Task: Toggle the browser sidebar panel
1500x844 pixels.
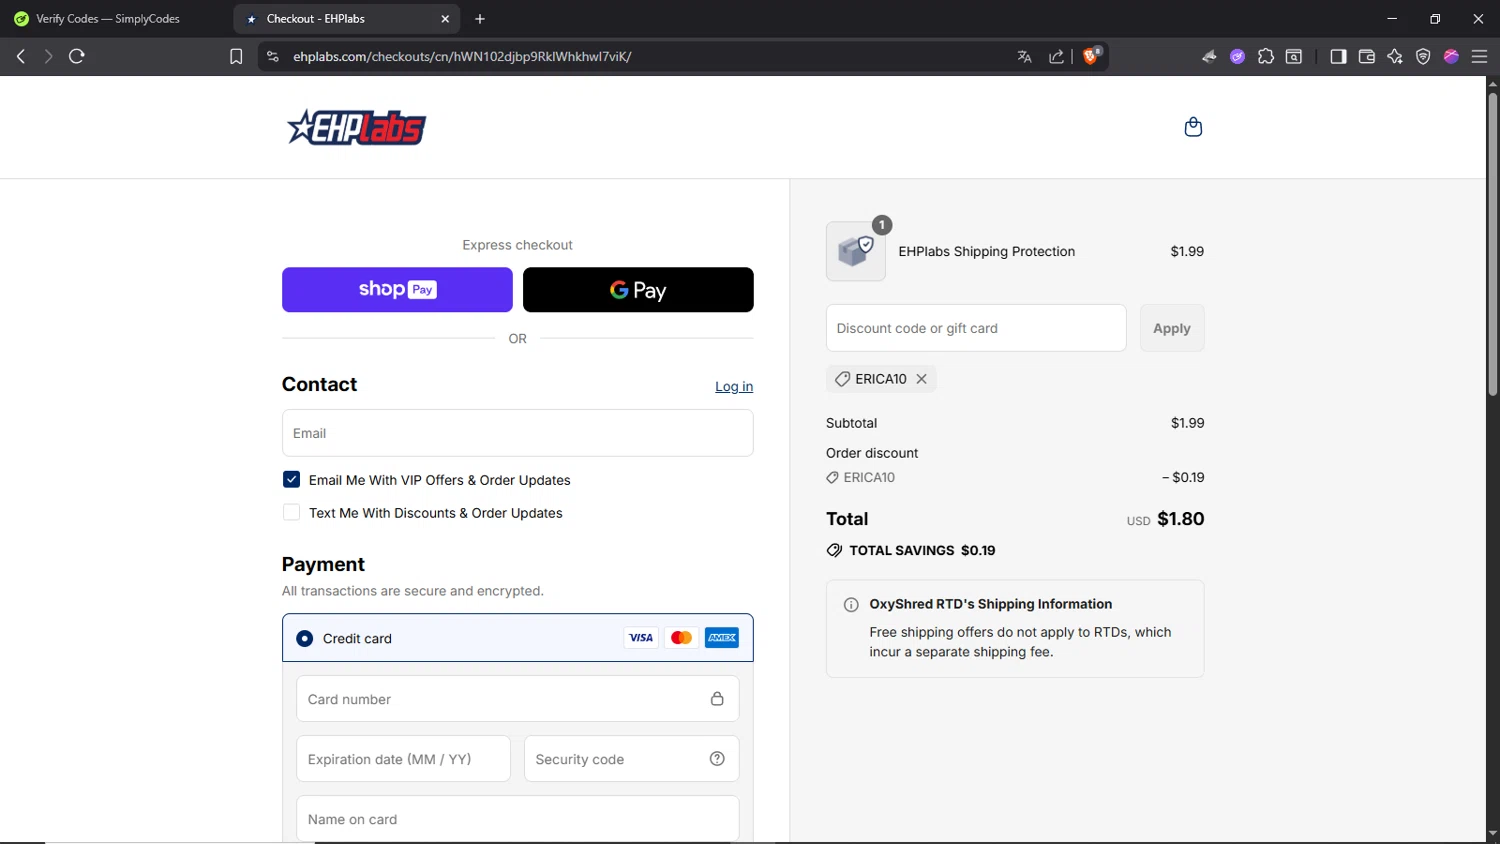Action: coord(1338,57)
